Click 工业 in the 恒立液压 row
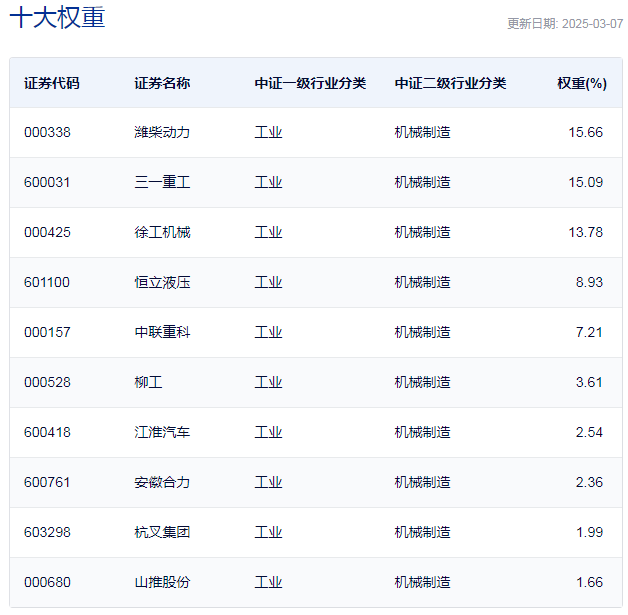 (268, 283)
